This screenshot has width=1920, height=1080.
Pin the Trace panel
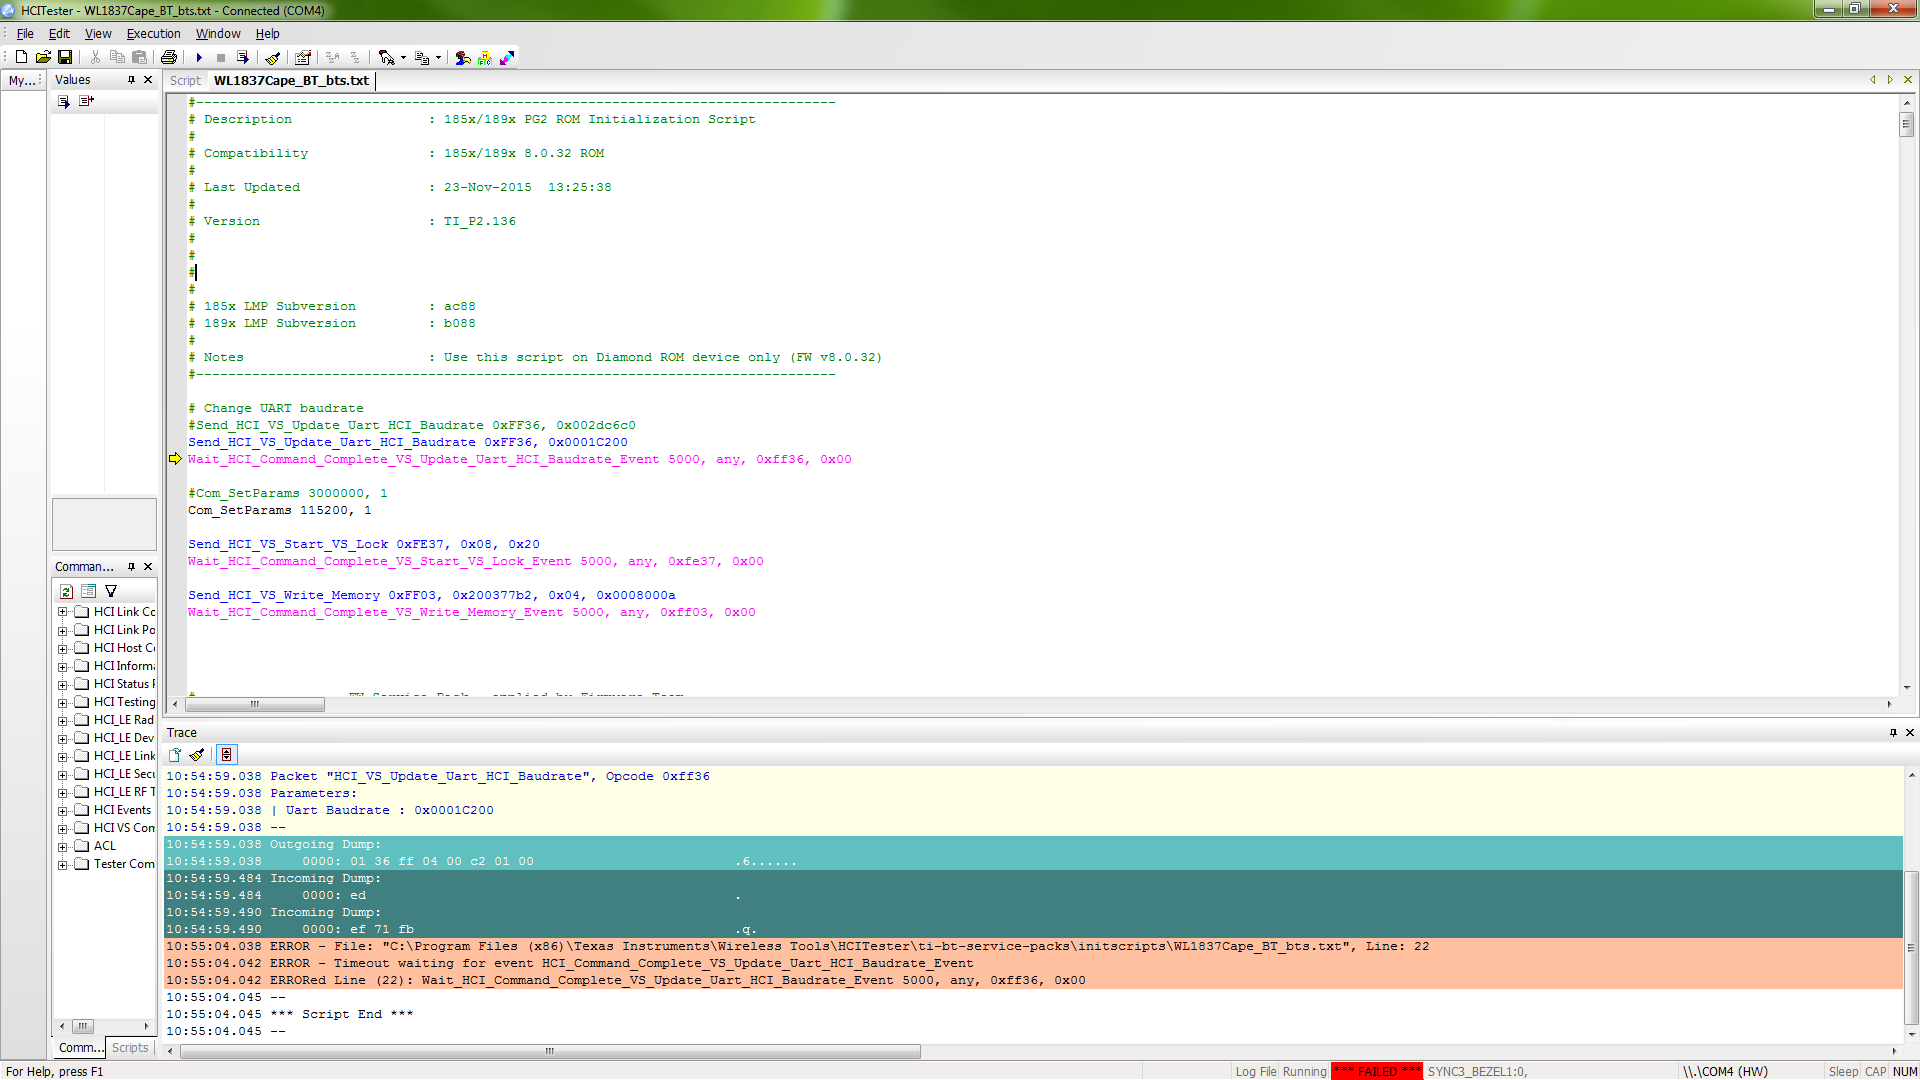click(1893, 732)
